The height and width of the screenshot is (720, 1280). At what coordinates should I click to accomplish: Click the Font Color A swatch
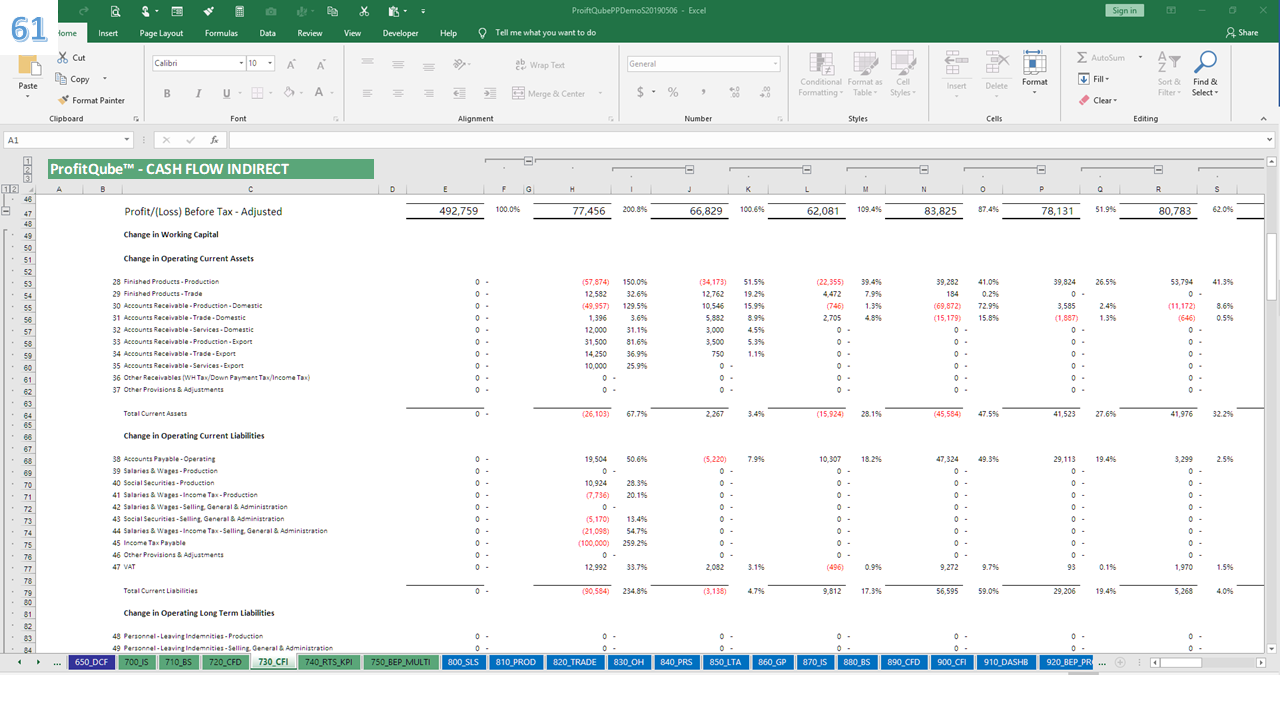(x=318, y=93)
